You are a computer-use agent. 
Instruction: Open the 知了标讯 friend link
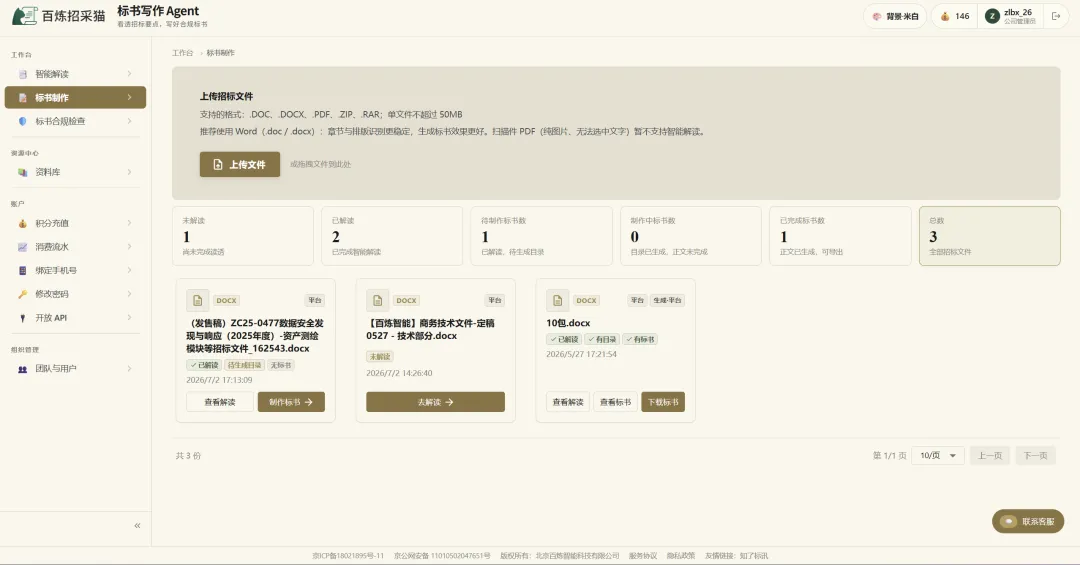pos(754,555)
